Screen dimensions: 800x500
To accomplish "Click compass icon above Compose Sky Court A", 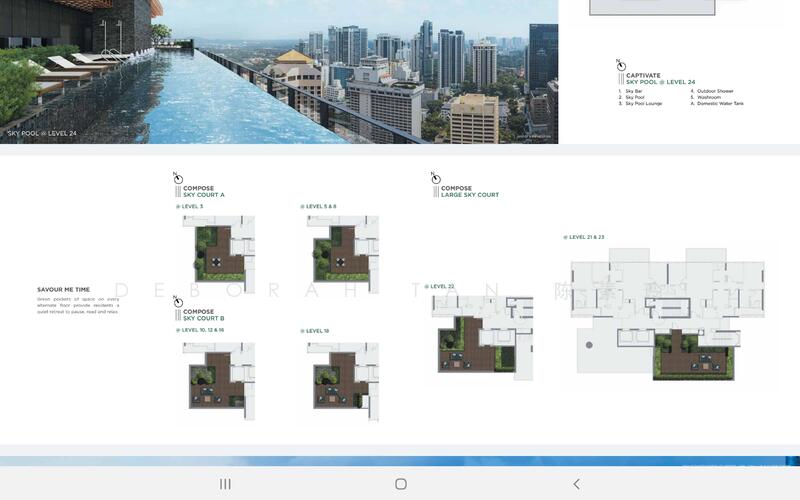I will (x=177, y=177).
